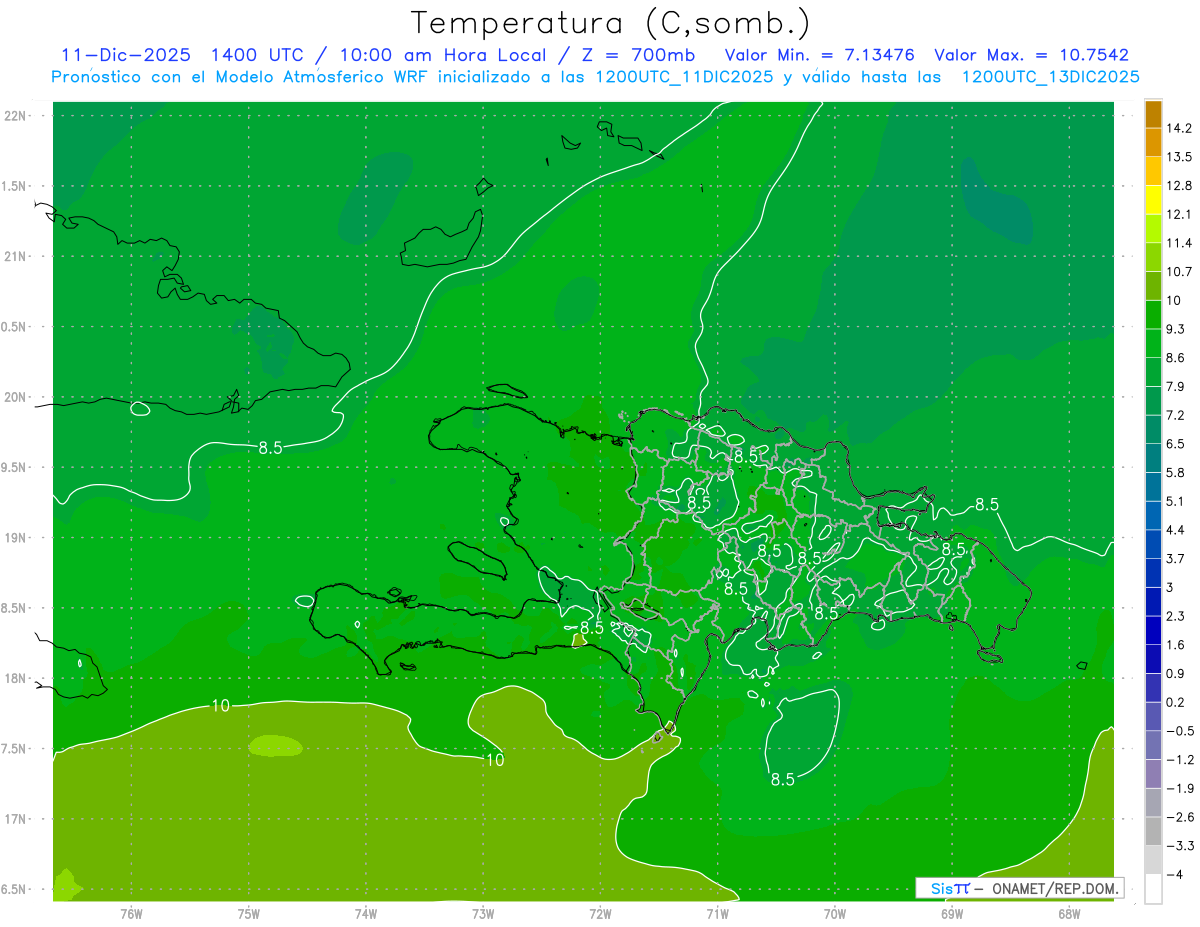The image size is (1200, 927).
Task: Click the '72W' longitude axis label
Action: tap(601, 913)
